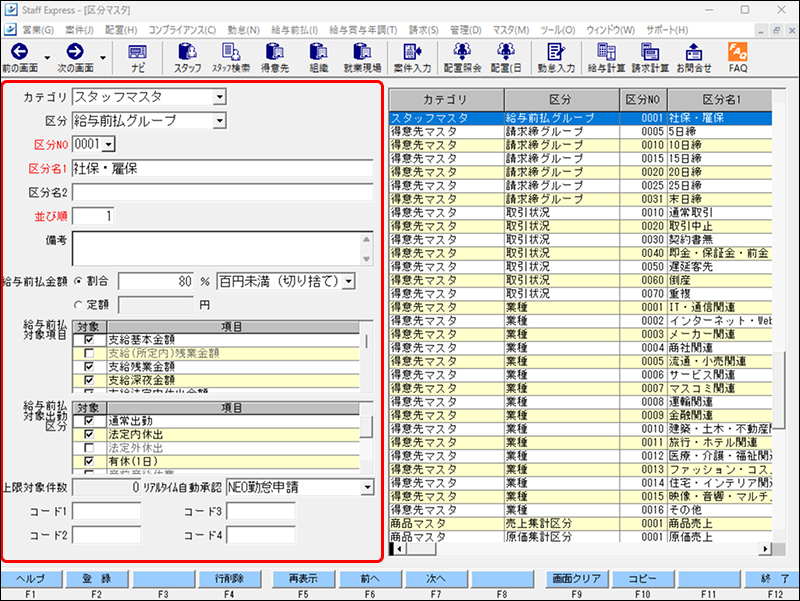This screenshot has height=601, width=800.
Task: Click the small document icon in menu bar
Action: 10,30
